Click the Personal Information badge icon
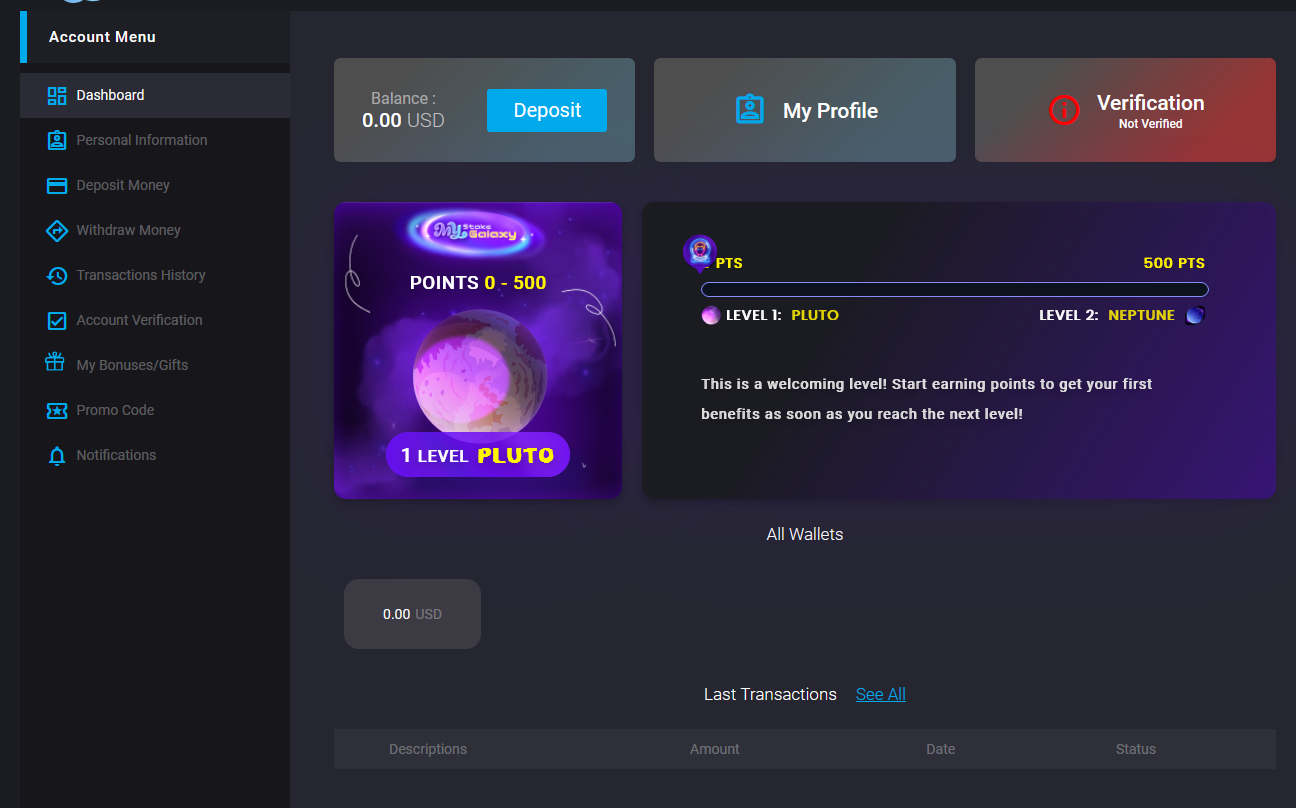 click(x=57, y=140)
